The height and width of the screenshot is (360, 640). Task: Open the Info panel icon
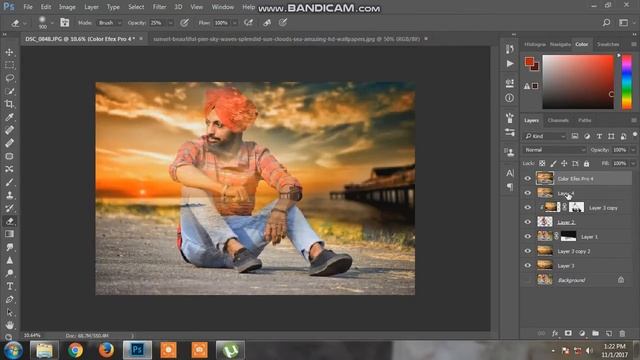(509, 98)
